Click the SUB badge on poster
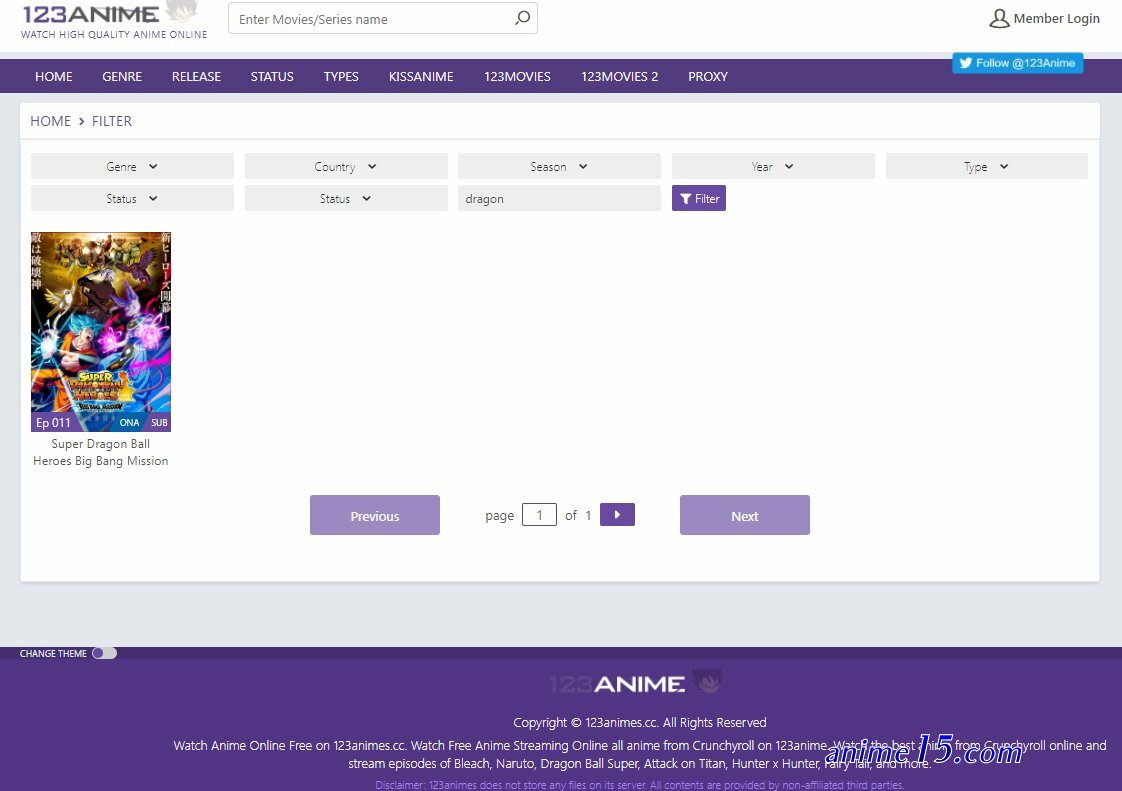The width and height of the screenshot is (1122, 791). coord(160,422)
